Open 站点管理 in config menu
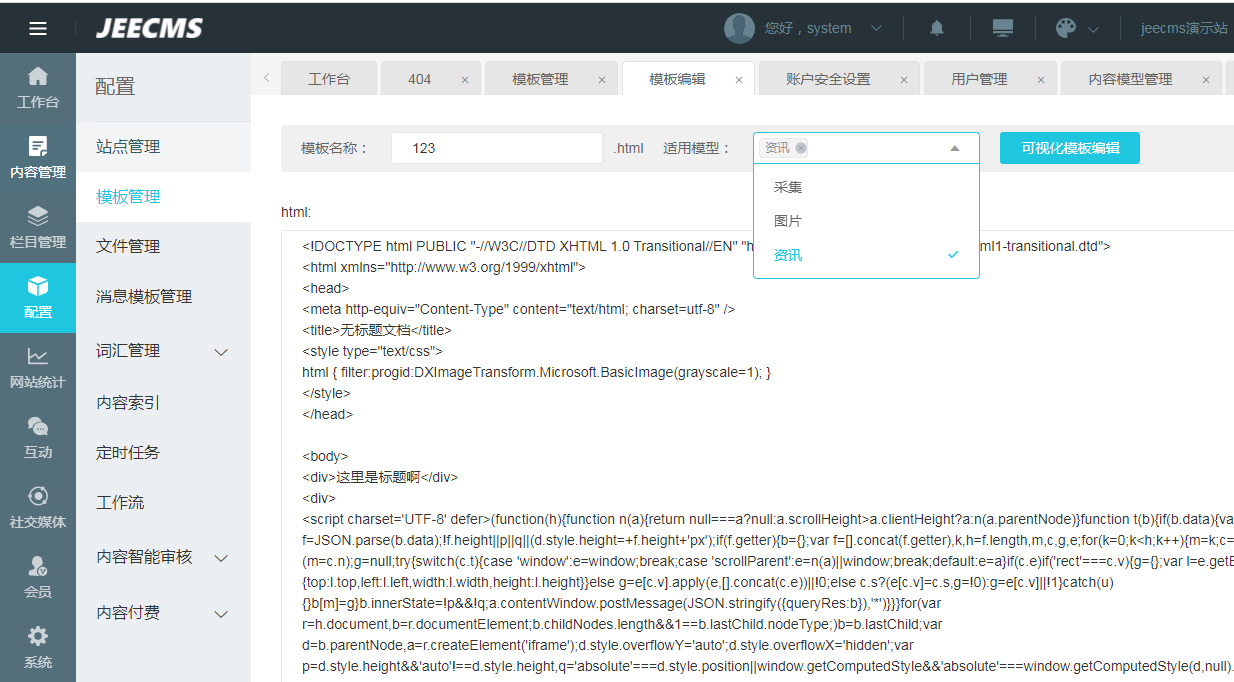 coord(163,147)
